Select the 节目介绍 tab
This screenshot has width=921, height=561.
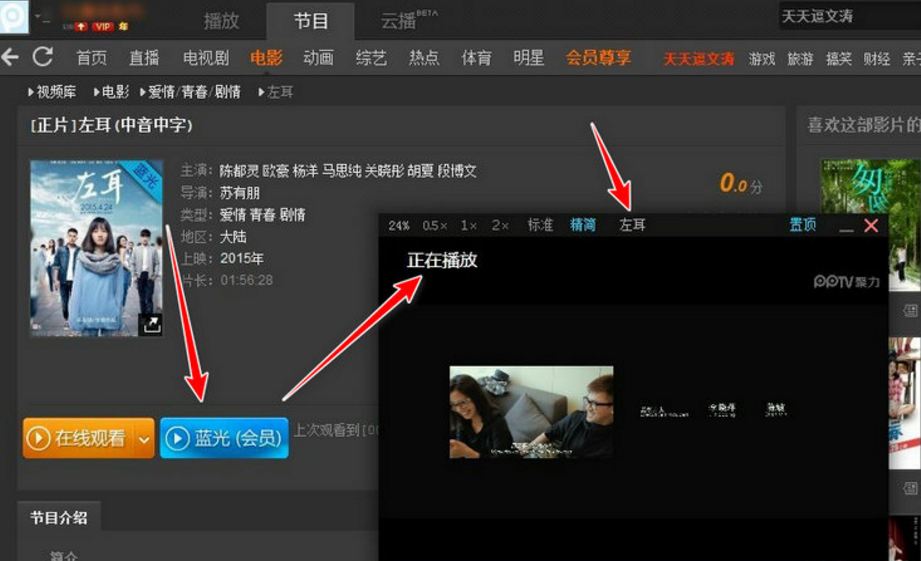[59, 518]
